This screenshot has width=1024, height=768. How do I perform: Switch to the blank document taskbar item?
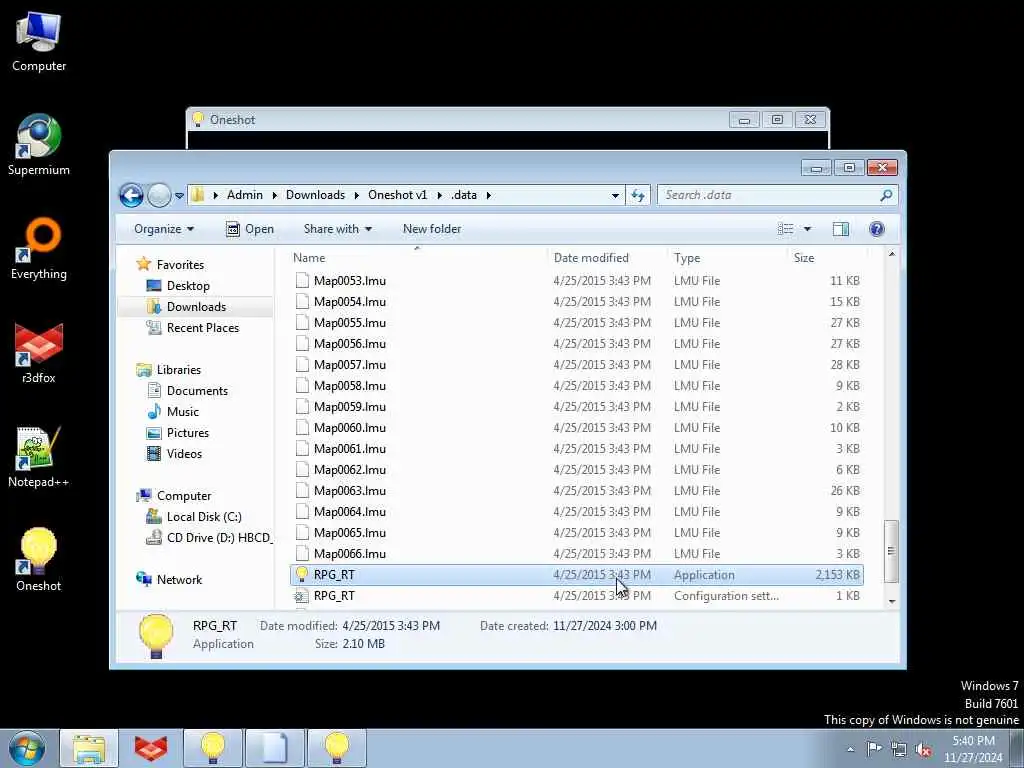click(275, 748)
